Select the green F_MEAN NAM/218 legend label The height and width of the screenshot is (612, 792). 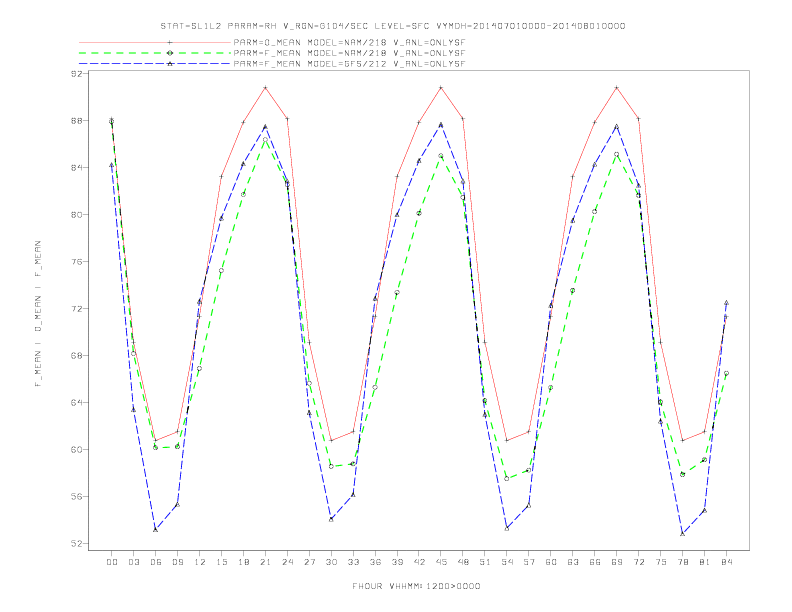[349, 53]
